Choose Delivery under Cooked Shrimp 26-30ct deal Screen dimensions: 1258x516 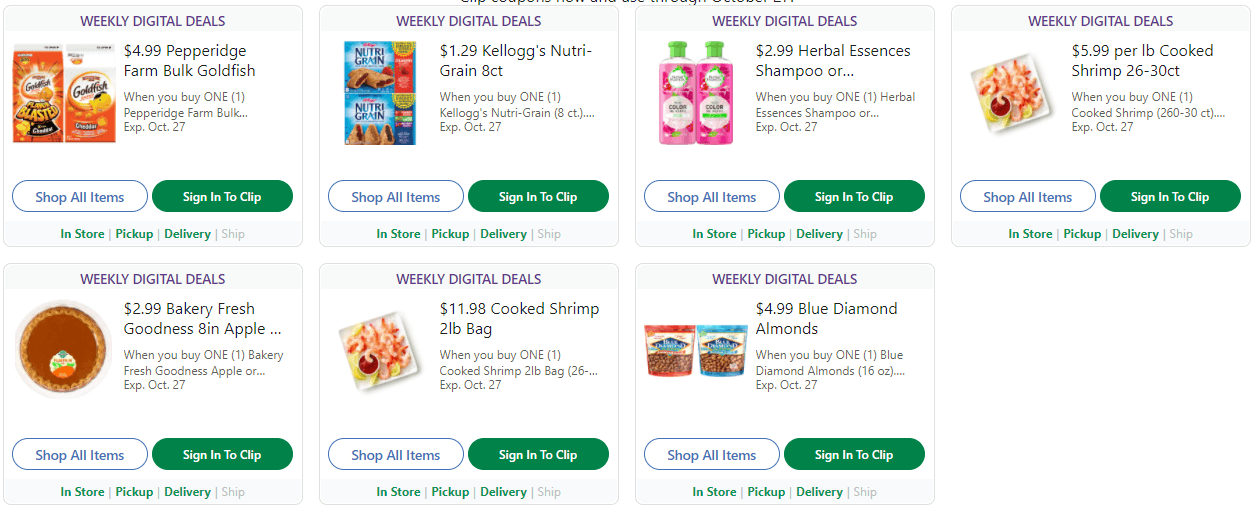tap(1135, 234)
